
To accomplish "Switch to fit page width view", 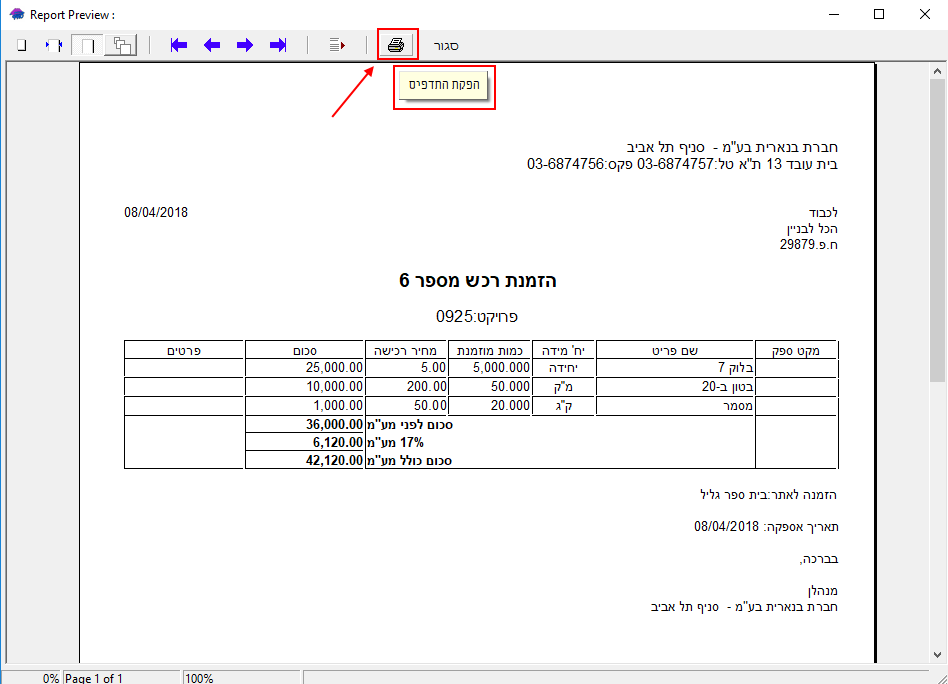I will click(x=53, y=46).
